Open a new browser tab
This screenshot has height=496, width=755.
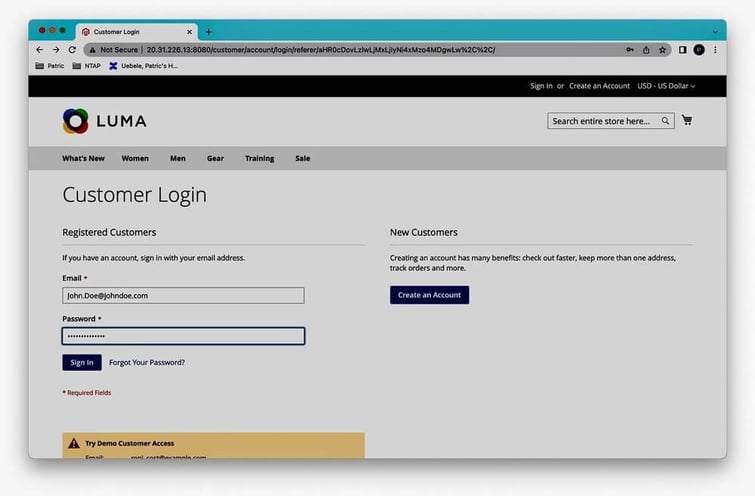click(x=208, y=31)
